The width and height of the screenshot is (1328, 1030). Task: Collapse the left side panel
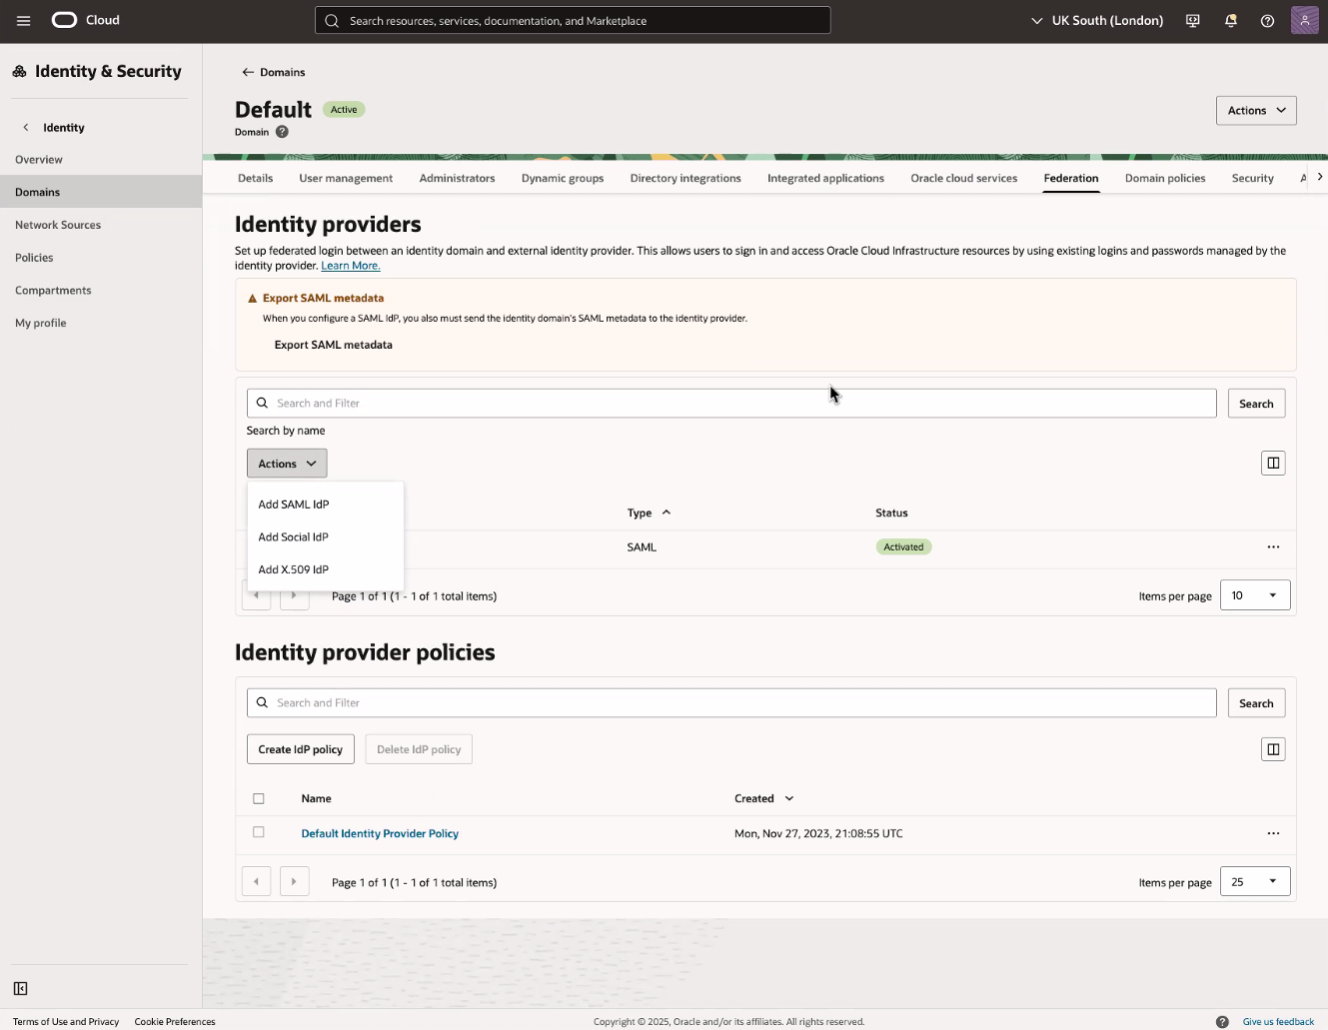click(x=20, y=988)
